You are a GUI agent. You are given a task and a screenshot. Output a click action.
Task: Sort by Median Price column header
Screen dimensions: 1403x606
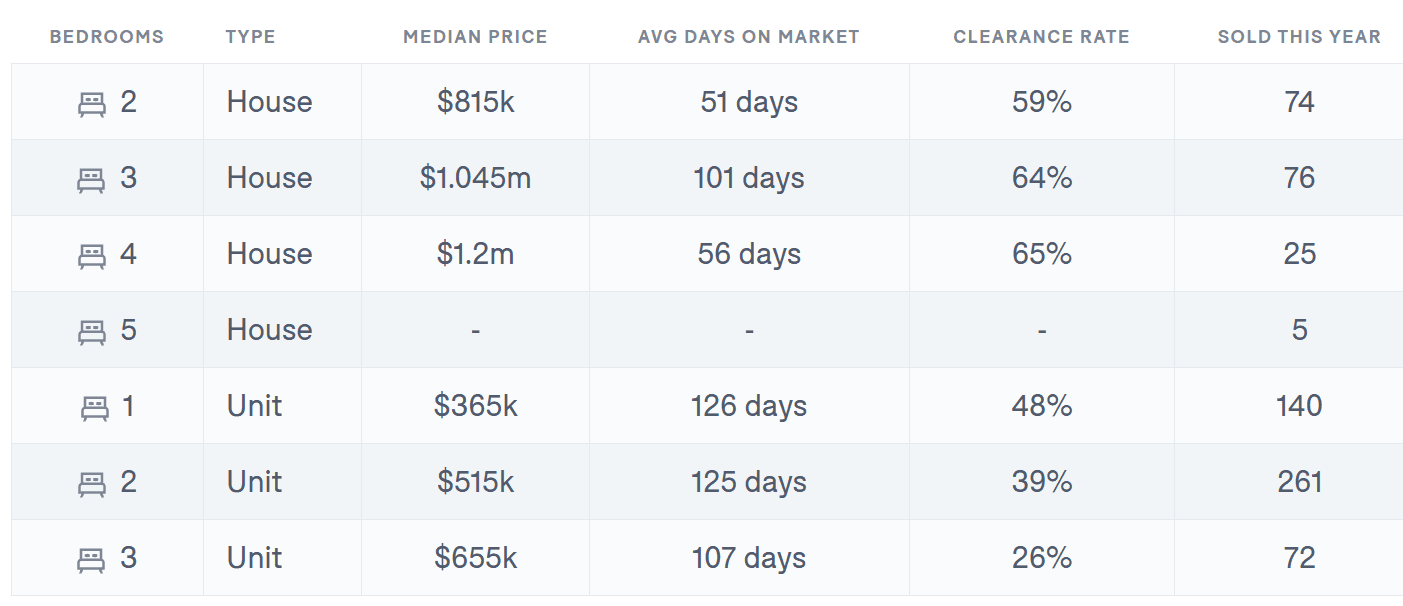tap(475, 37)
